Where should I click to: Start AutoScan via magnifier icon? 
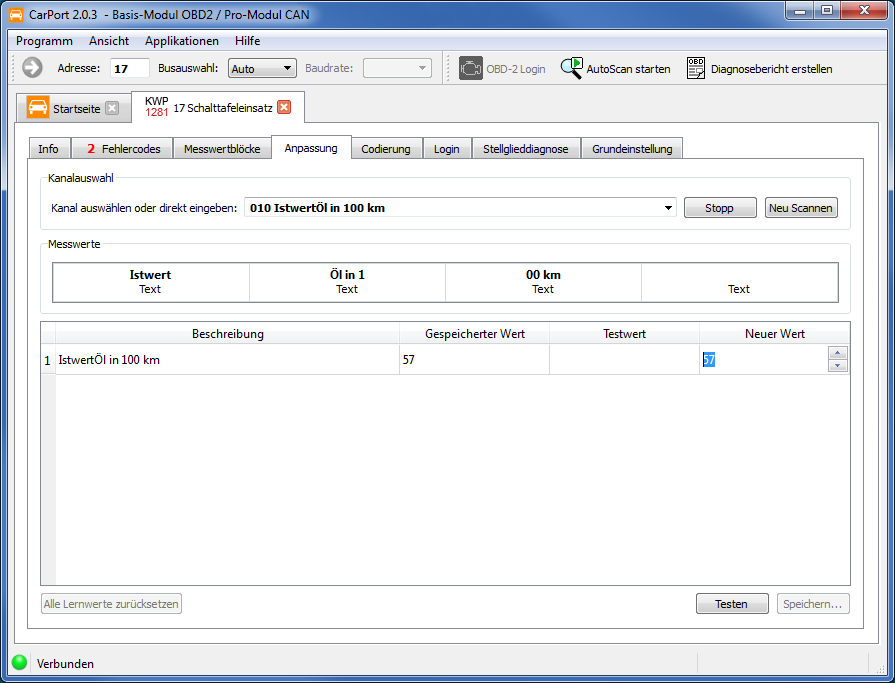tap(571, 68)
